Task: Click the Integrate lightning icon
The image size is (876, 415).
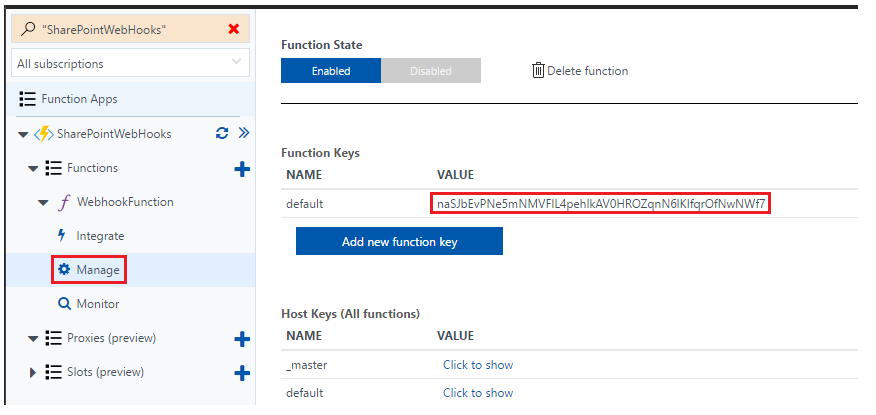Action: [62, 235]
